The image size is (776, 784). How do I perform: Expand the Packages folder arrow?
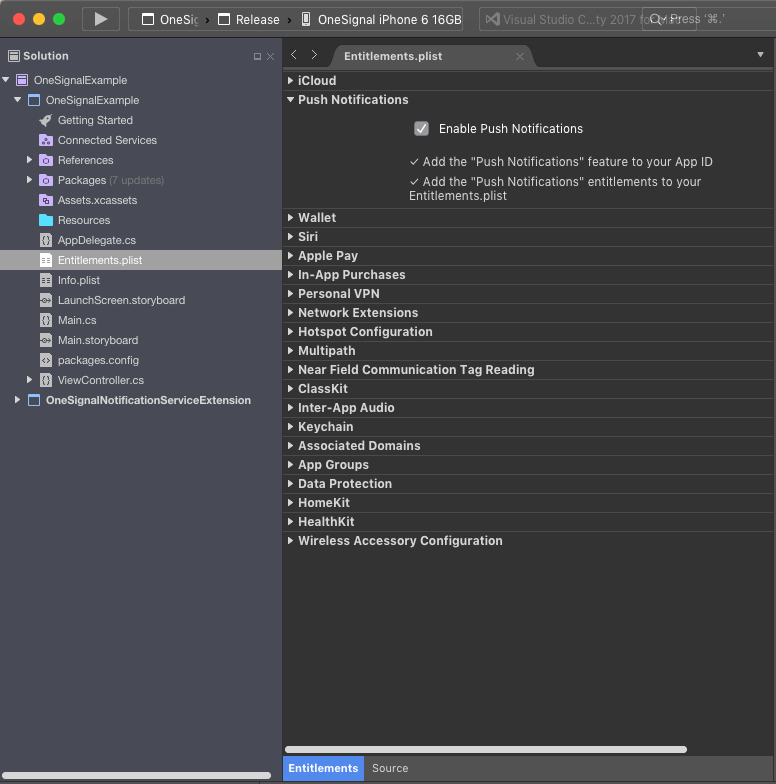tap(29, 180)
